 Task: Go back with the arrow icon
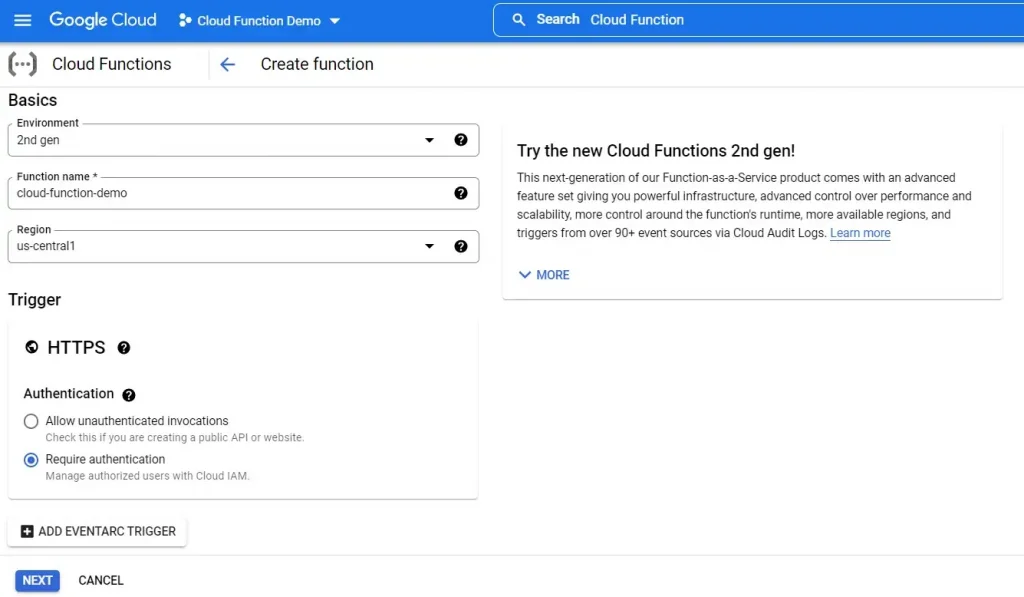coord(227,64)
